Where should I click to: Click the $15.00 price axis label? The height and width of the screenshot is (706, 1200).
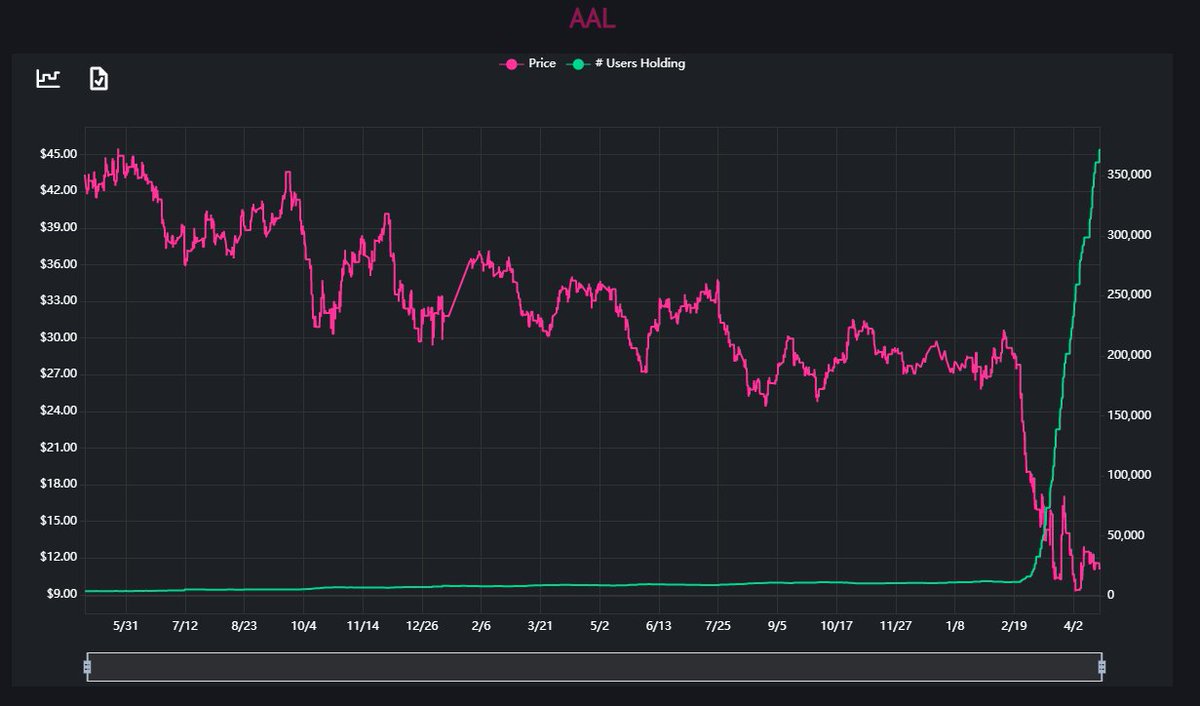(x=59, y=520)
